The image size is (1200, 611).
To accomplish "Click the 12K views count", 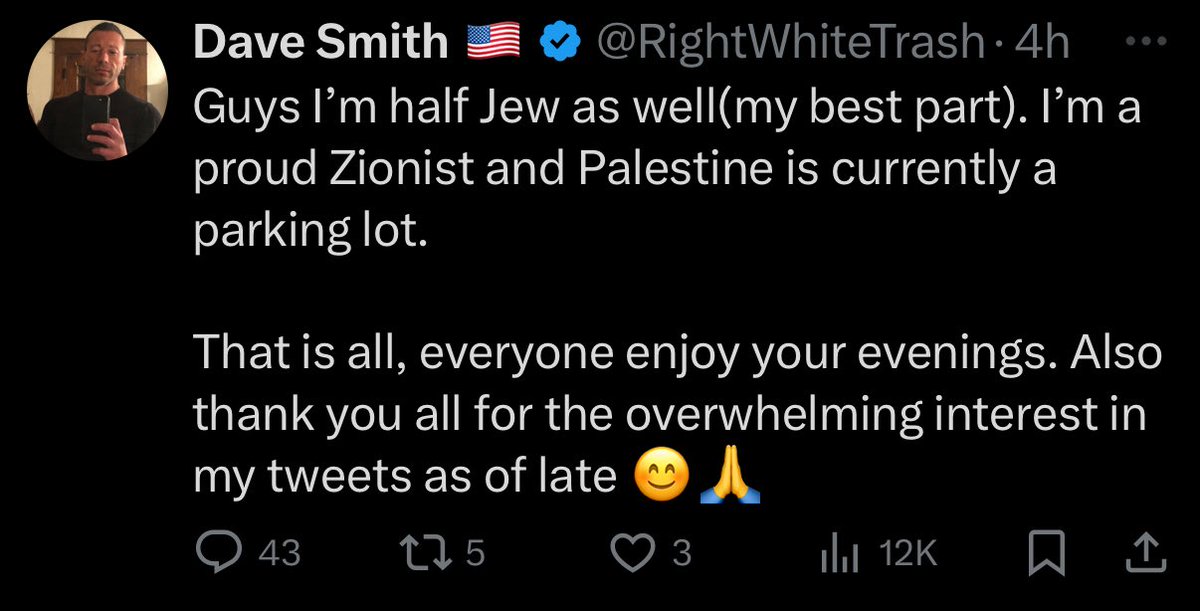I will point(908,554).
